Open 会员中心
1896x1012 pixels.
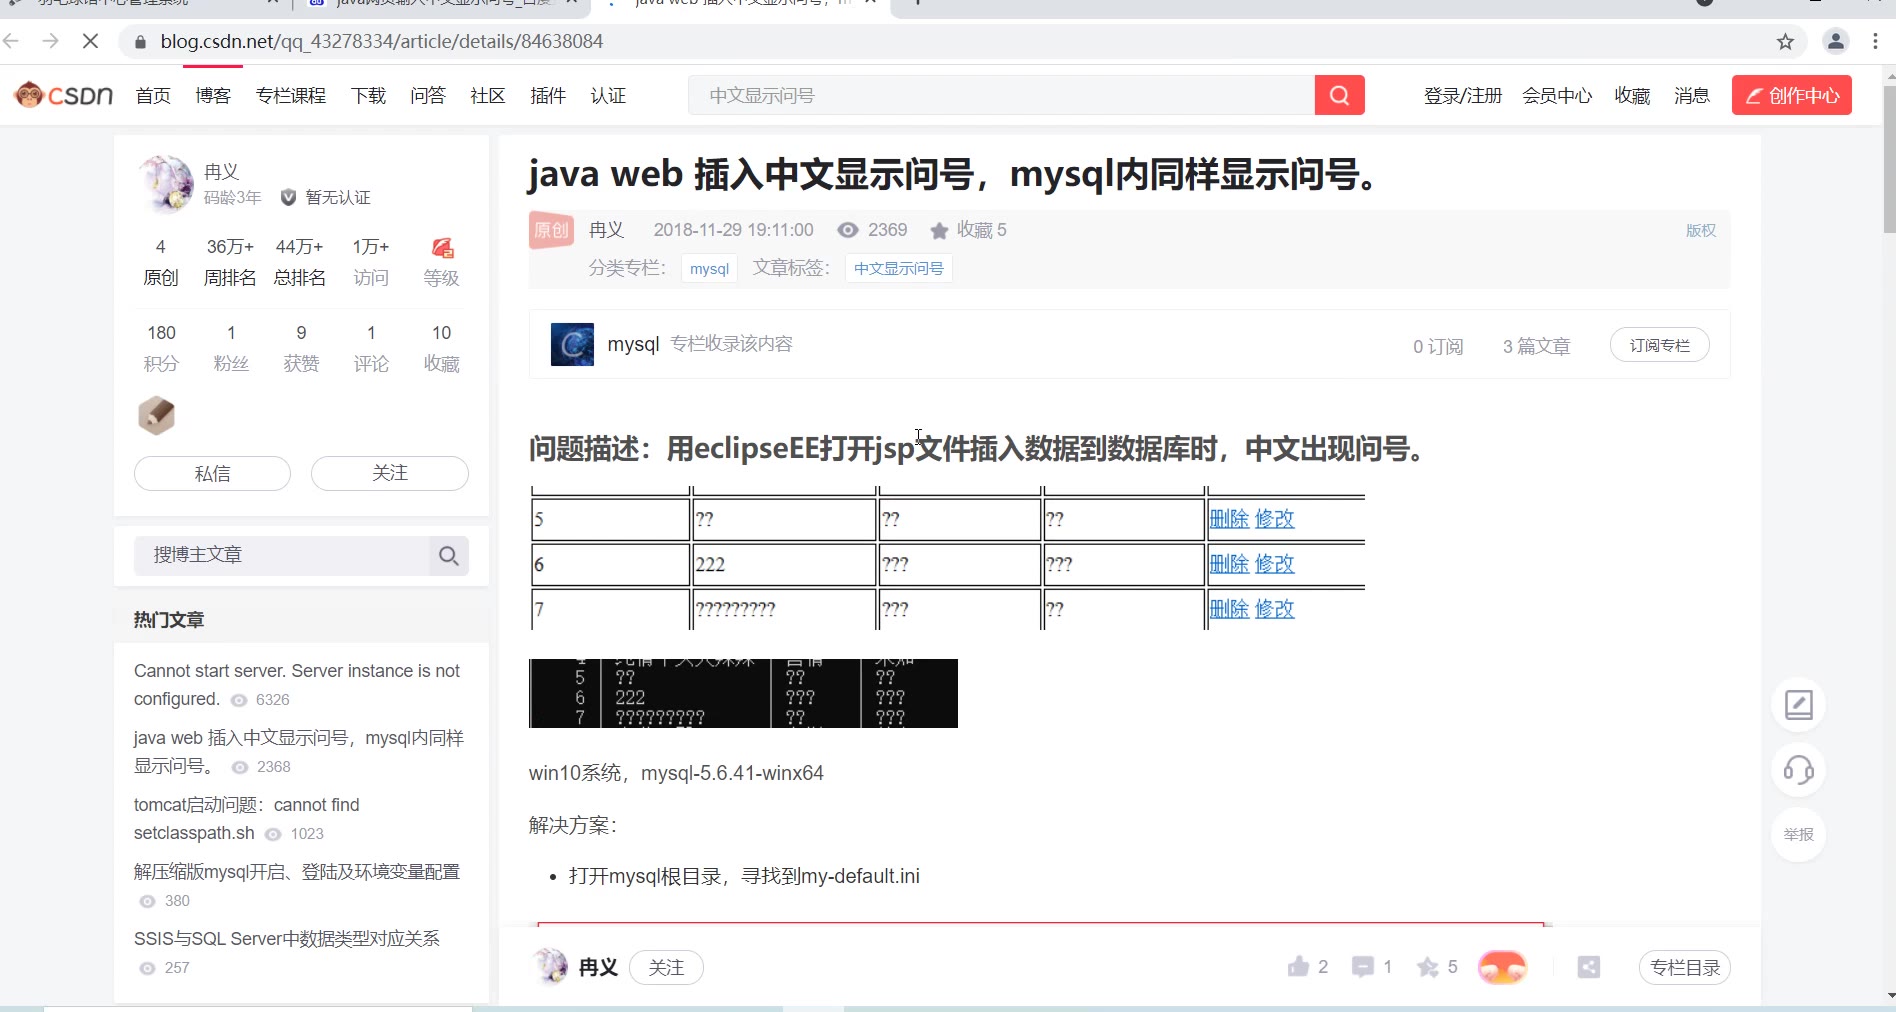click(x=1557, y=95)
